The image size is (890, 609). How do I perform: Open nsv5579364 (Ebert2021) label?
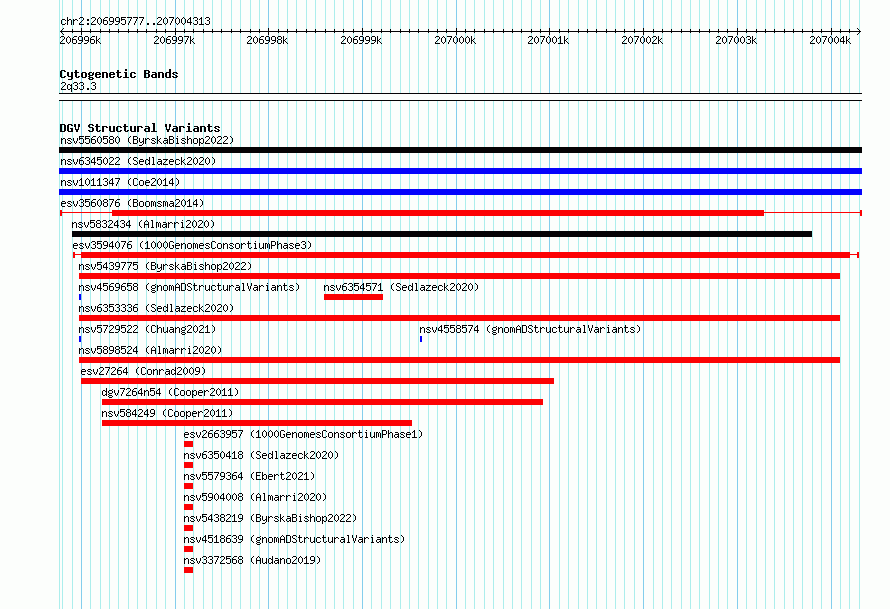[x=249, y=476]
